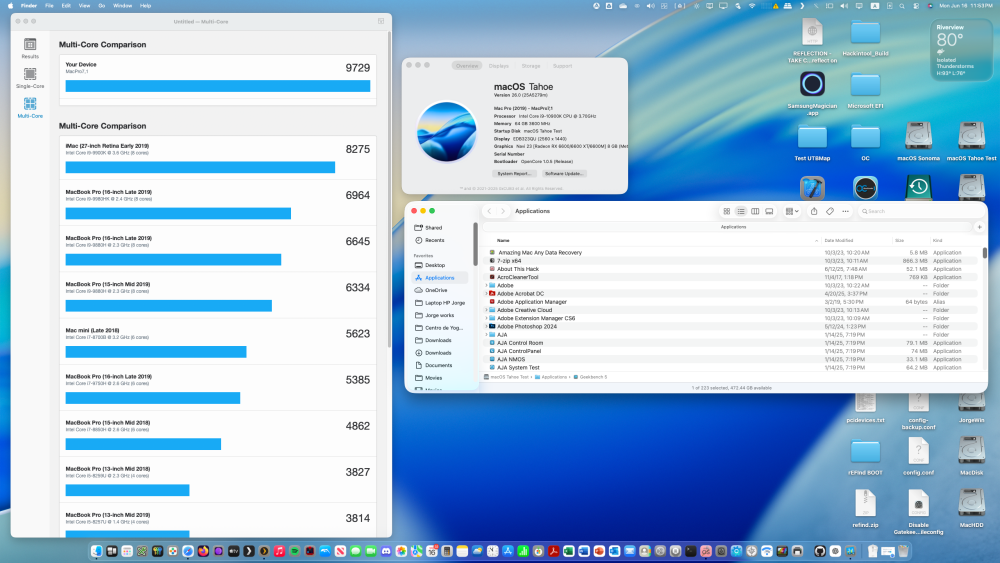Open the File menu in the menu bar
The image size is (1000, 563).
coord(49,6)
